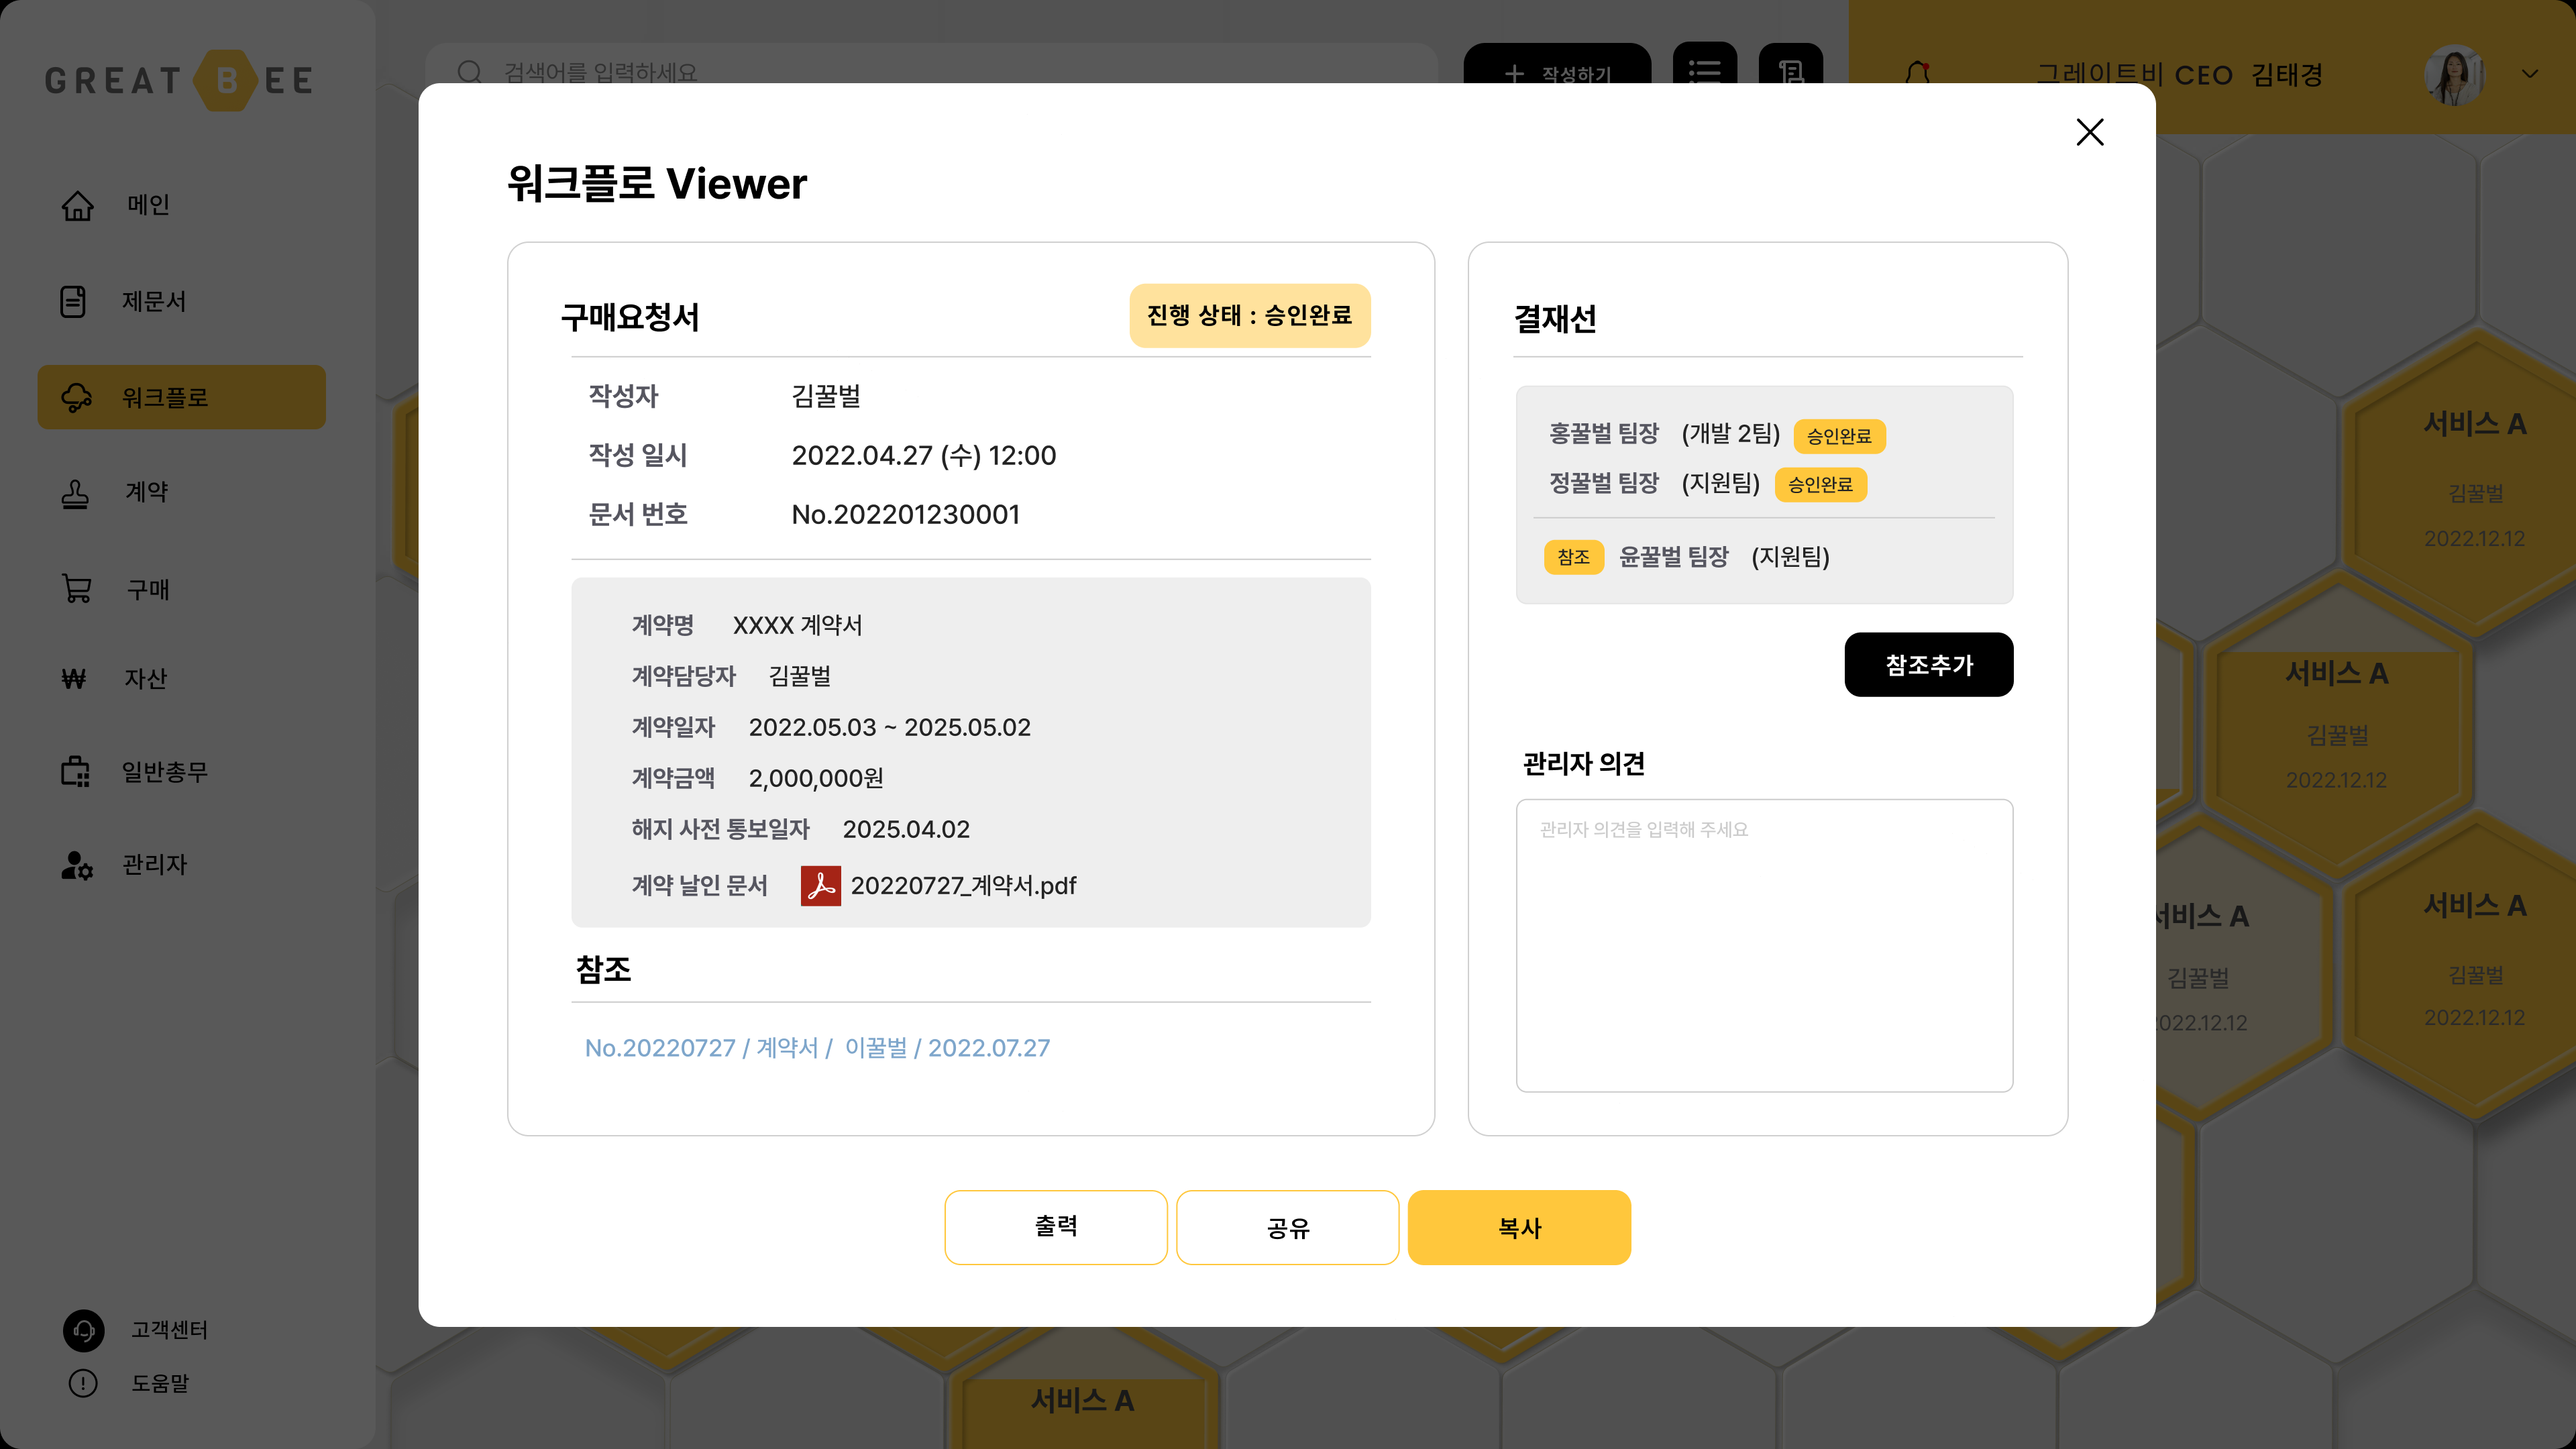The image size is (2576, 1449).
Task: Click 정꿀벌 팀장 approver name
Action: pos(1603,484)
